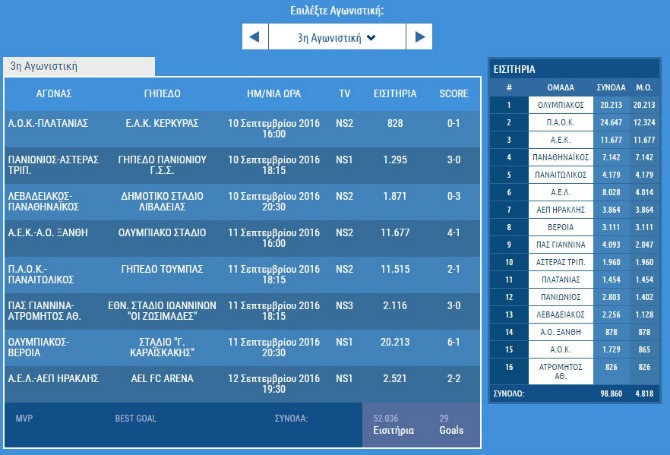
Task: Click the 29 Goals total box
Action: pos(451,424)
